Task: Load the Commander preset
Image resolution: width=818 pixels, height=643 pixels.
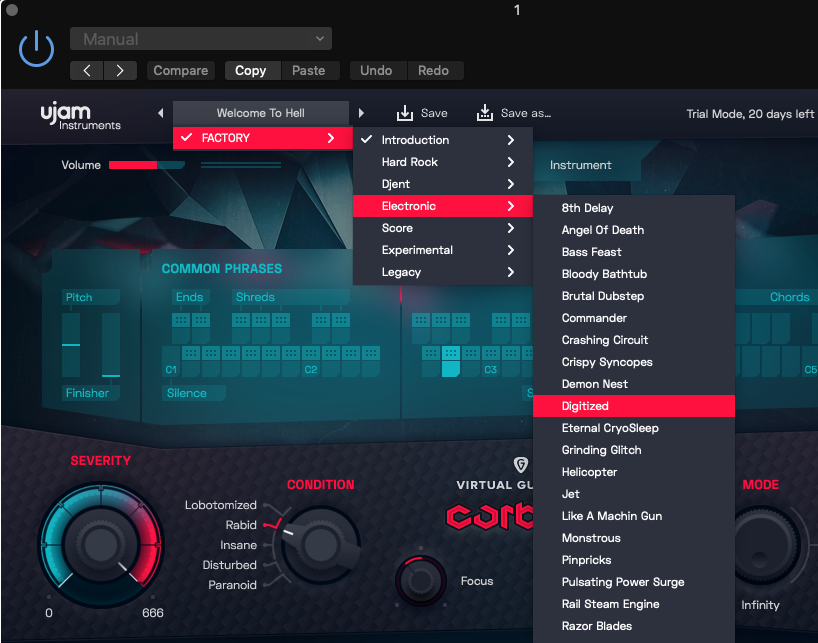Action: click(x=634, y=318)
